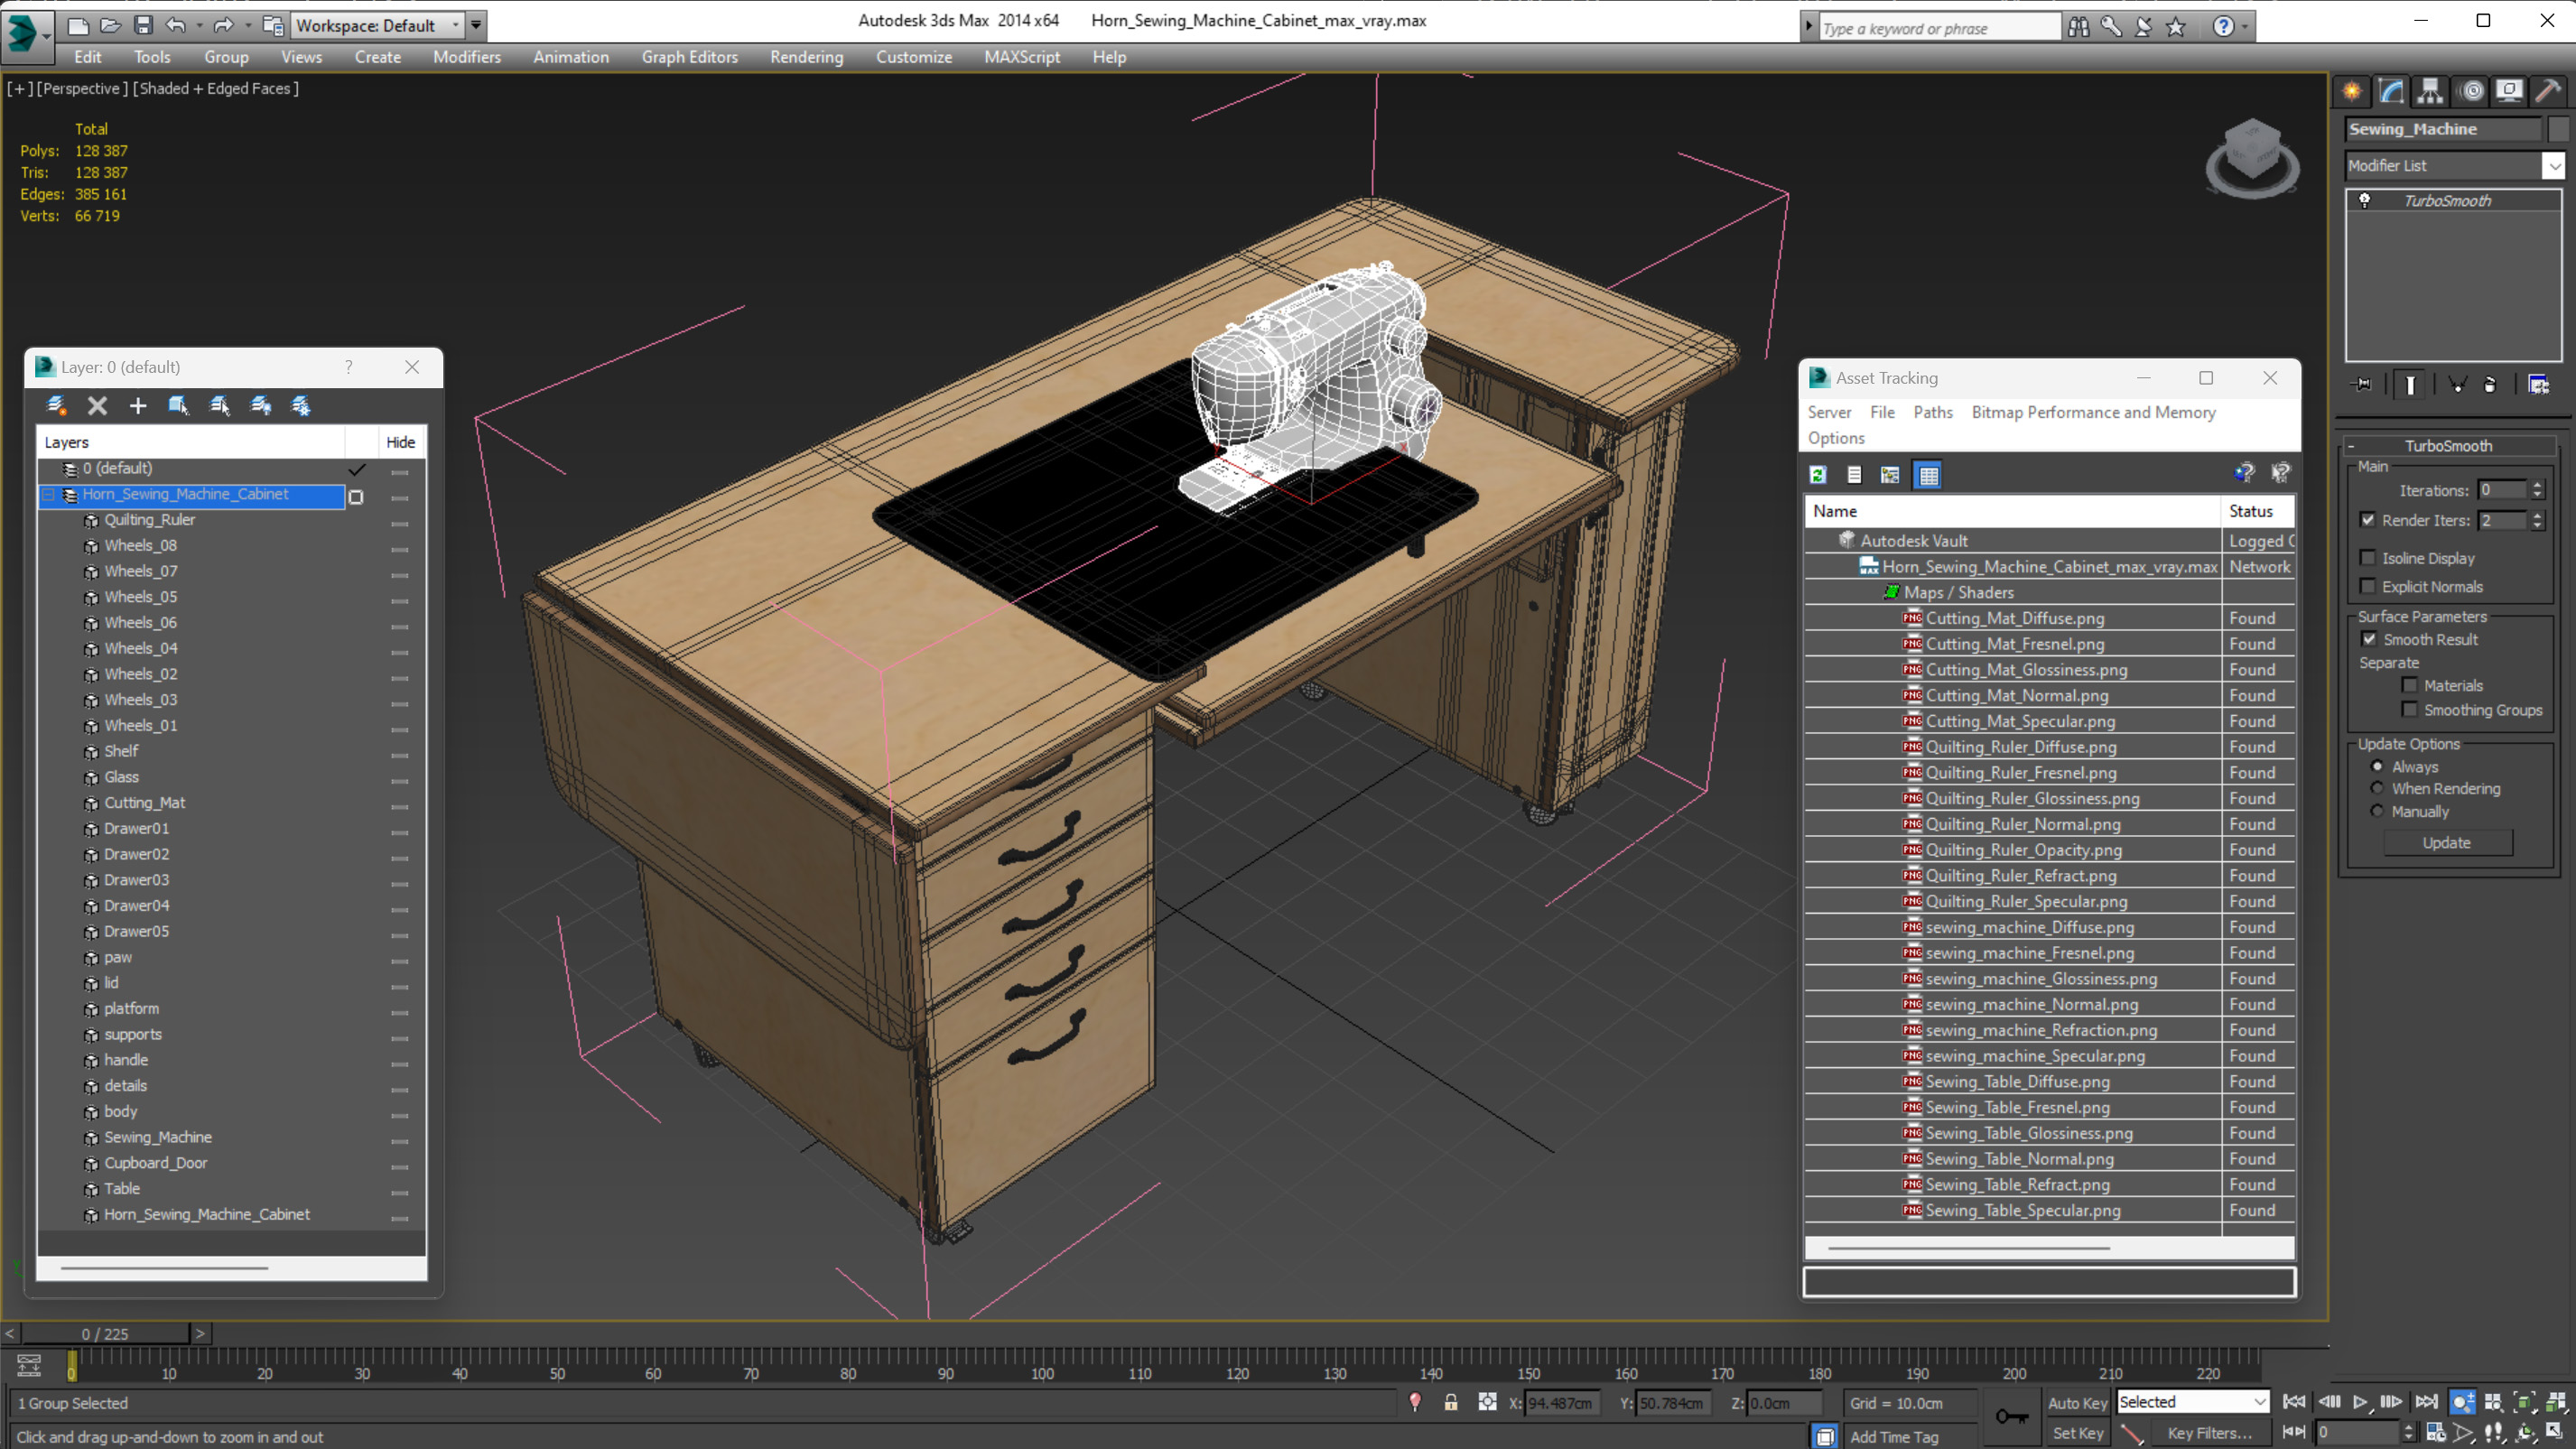Click the Update button in TurboSmooth
Image resolution: width=2576 pixels, height=1449 pixels.
(x=2446, y=843)
